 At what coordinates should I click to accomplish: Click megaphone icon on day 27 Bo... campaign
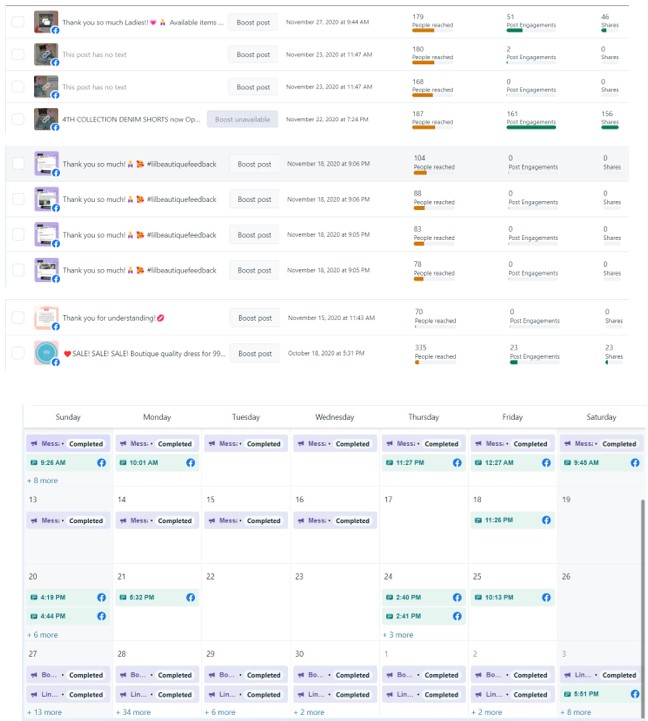pyautogui.click(x=34, y=675)
